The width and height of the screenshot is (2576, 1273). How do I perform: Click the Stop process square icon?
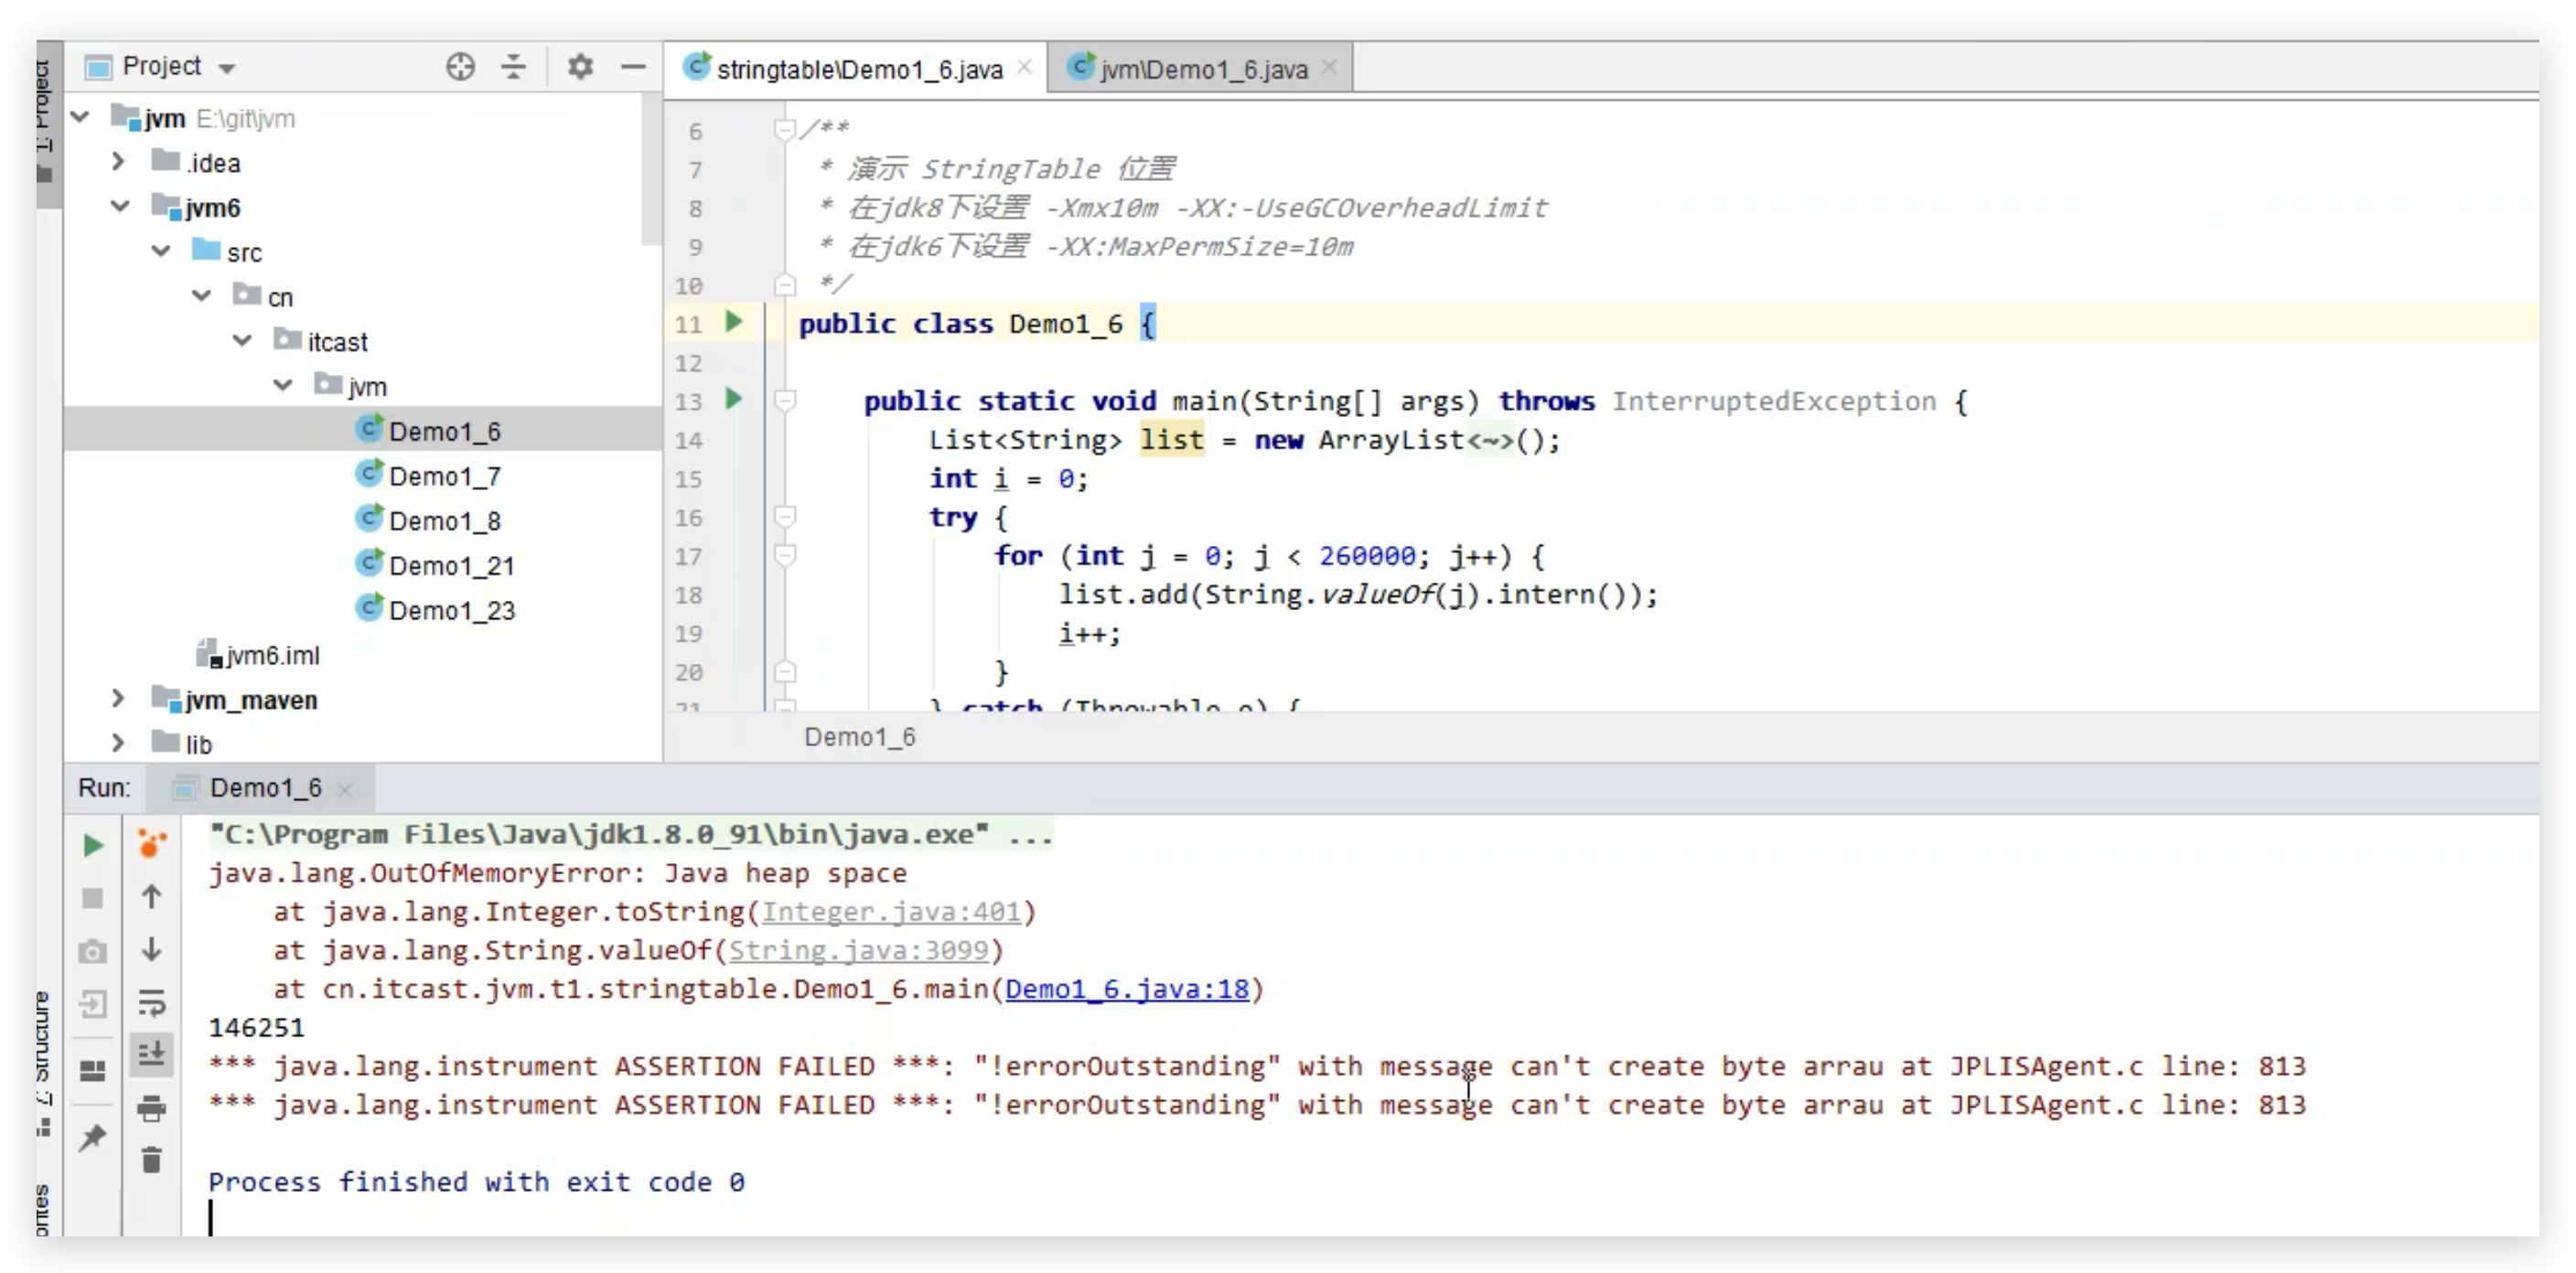[x=92, y=898]
